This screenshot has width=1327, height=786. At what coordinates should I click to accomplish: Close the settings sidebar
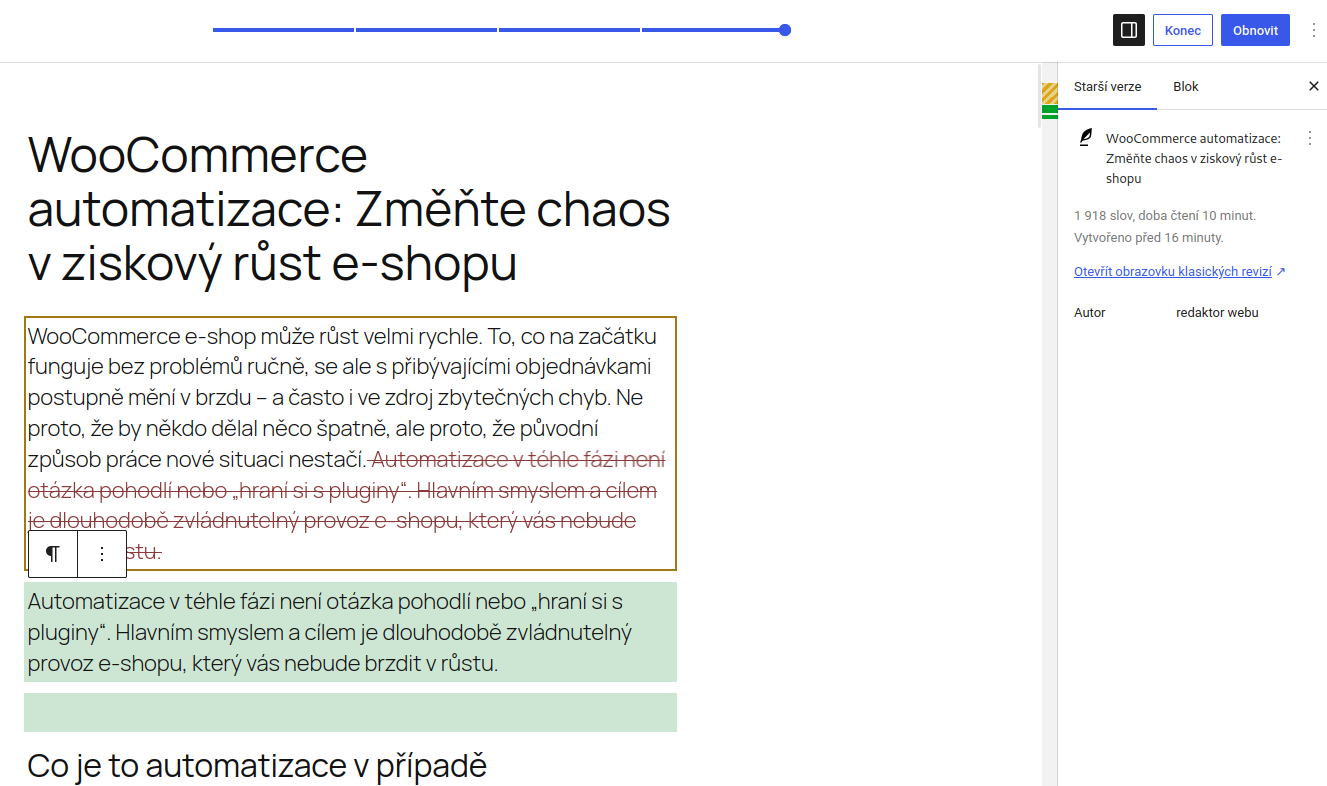[1314, 87]
